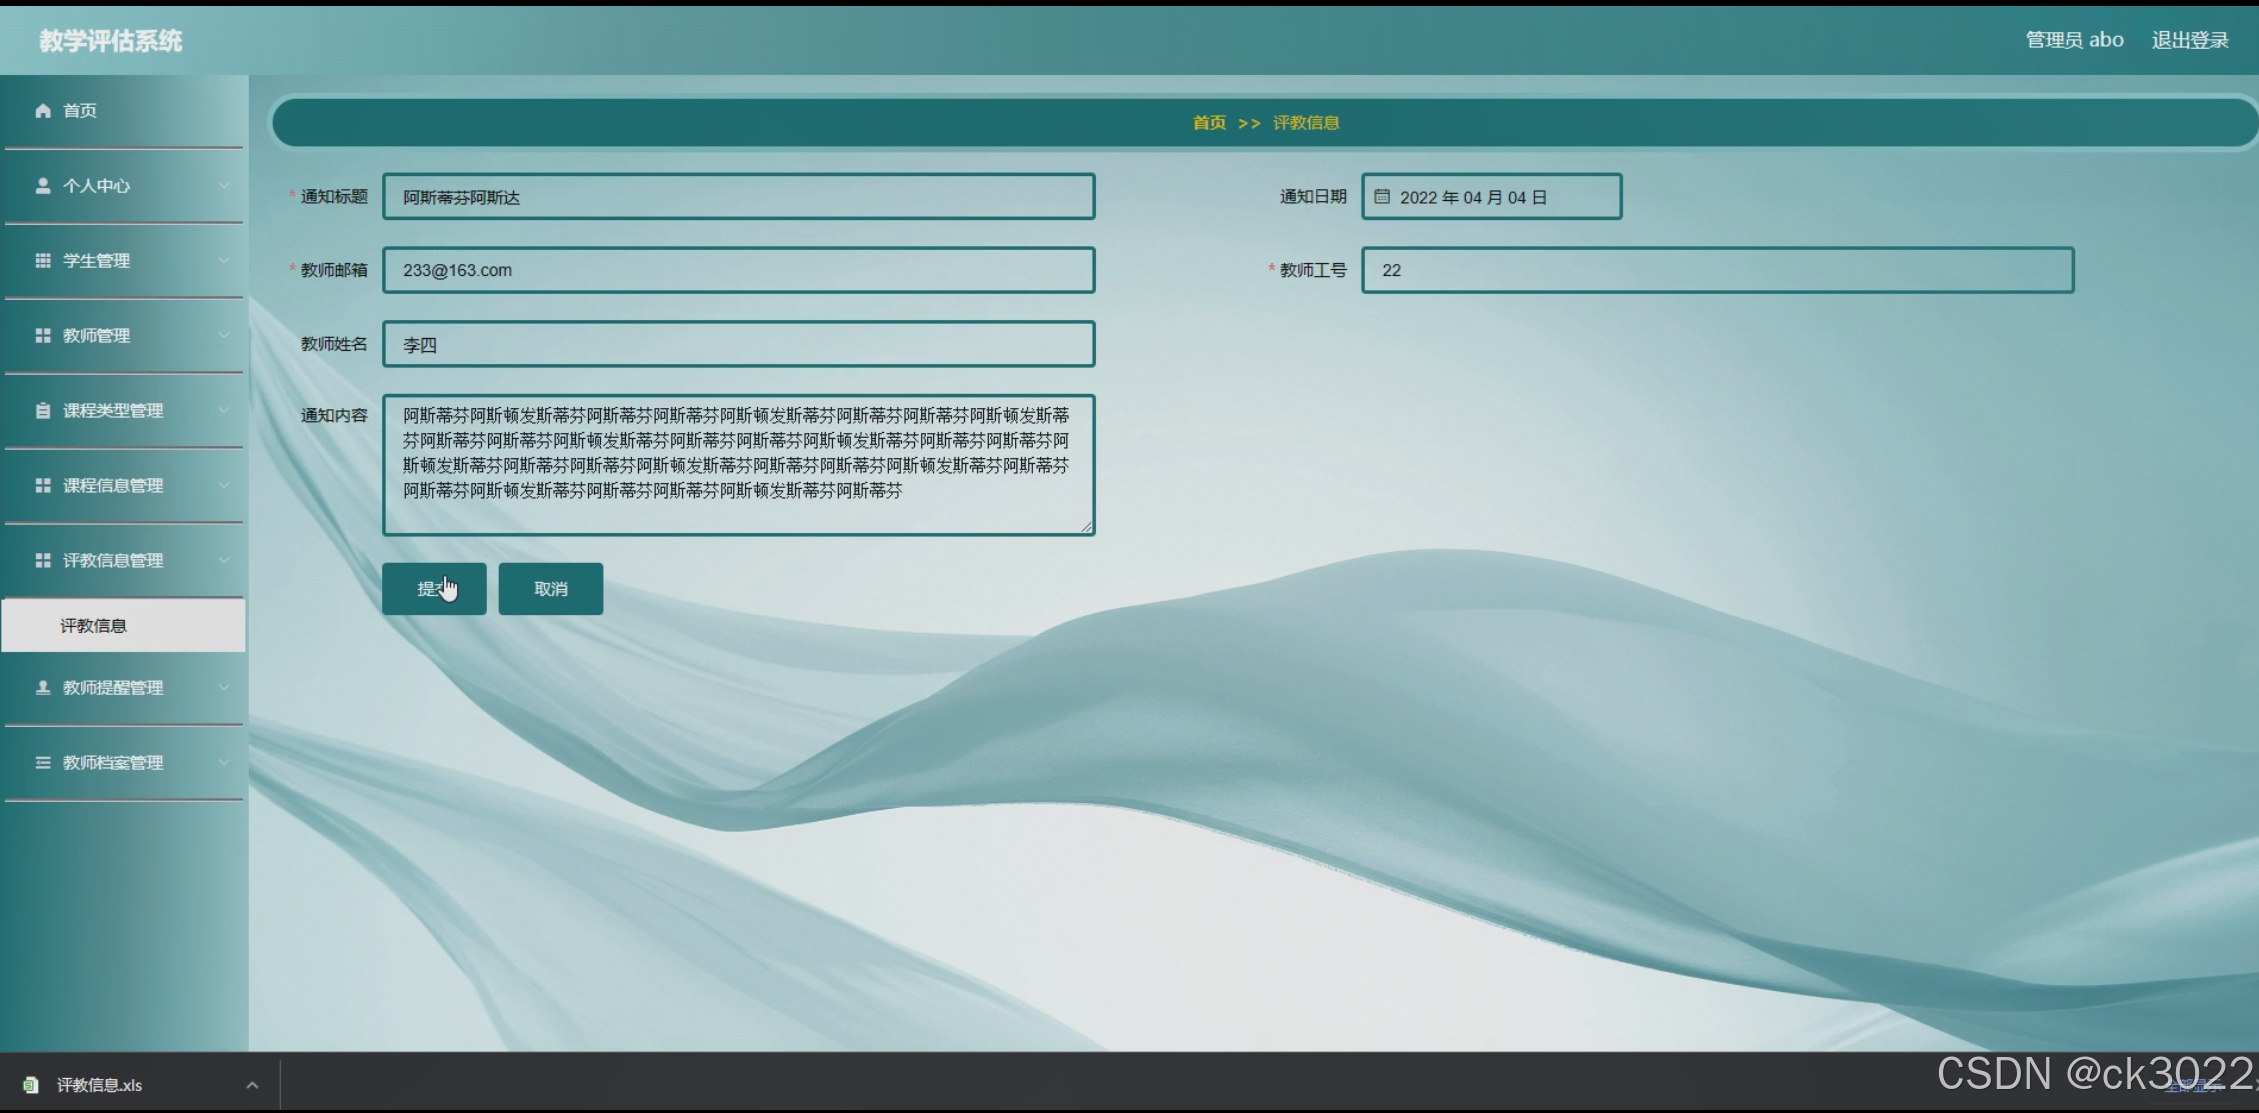Image resolution: width=2259 pixels, height=1113 pixels.
Task: Click the user icon beside 教师提醒管理
Action: pyautogui.click(x=43, y=688)
